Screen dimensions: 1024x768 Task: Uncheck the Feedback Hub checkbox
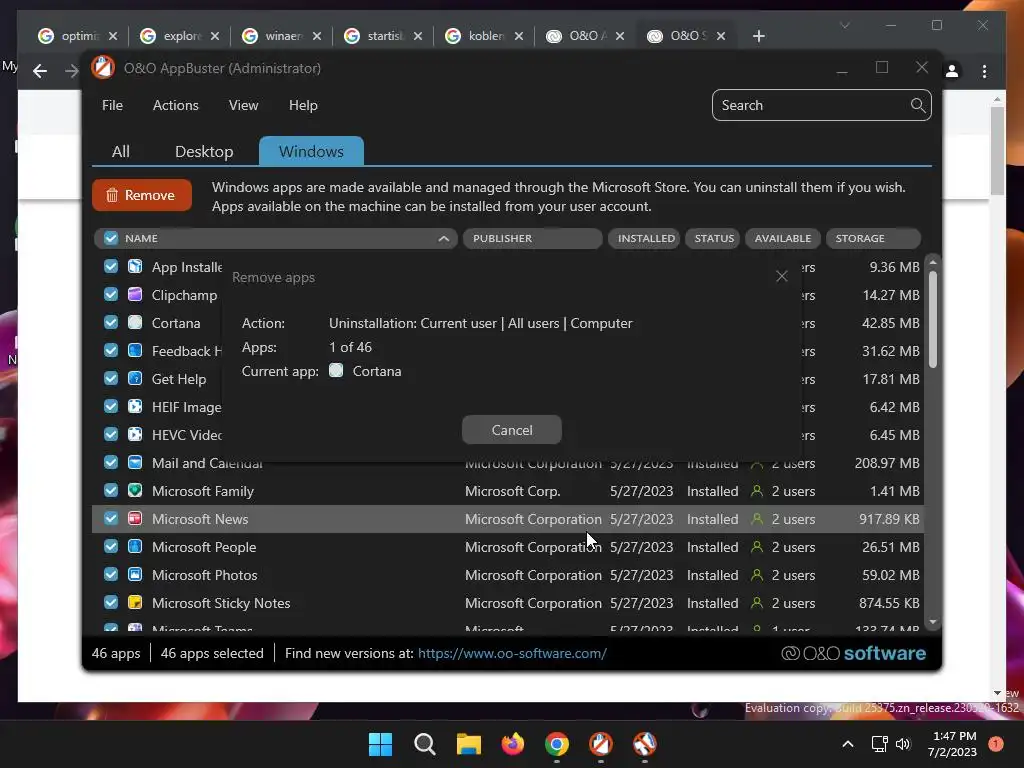111,351
